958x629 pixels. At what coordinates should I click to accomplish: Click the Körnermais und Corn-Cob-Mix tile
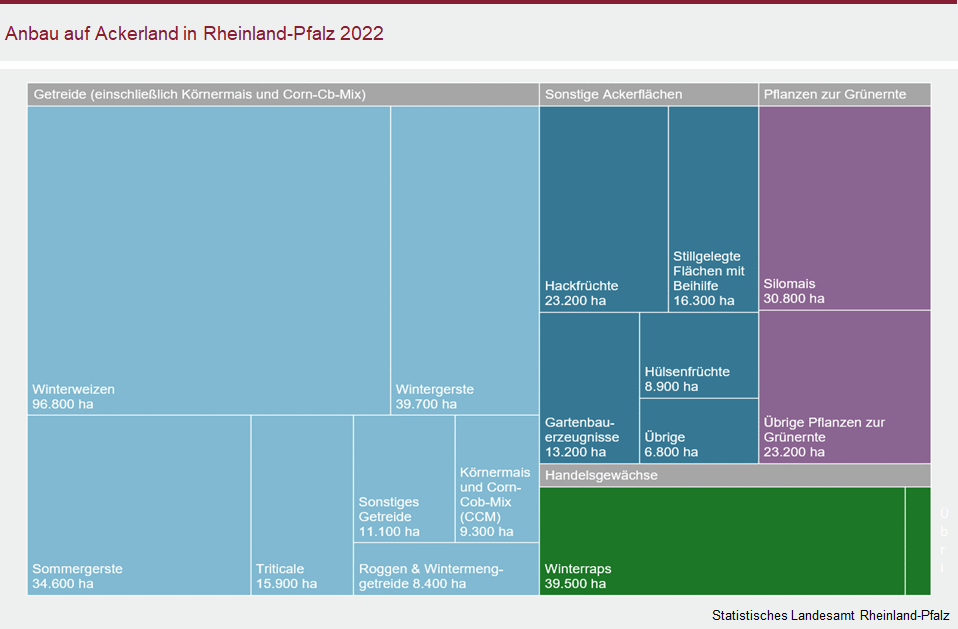(x=497, y=479)
